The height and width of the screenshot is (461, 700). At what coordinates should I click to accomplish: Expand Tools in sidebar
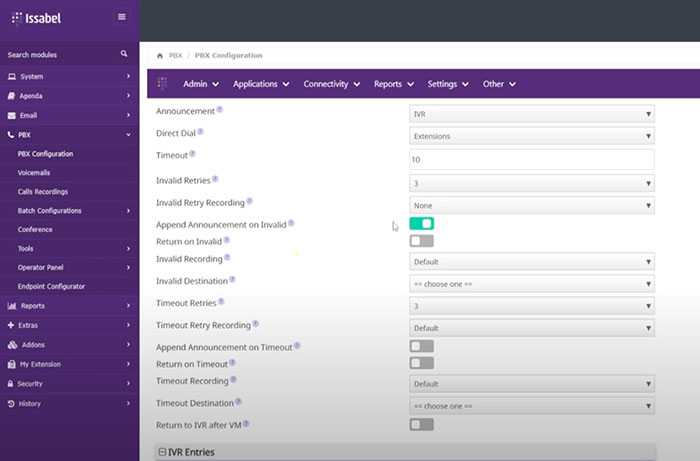70,249
